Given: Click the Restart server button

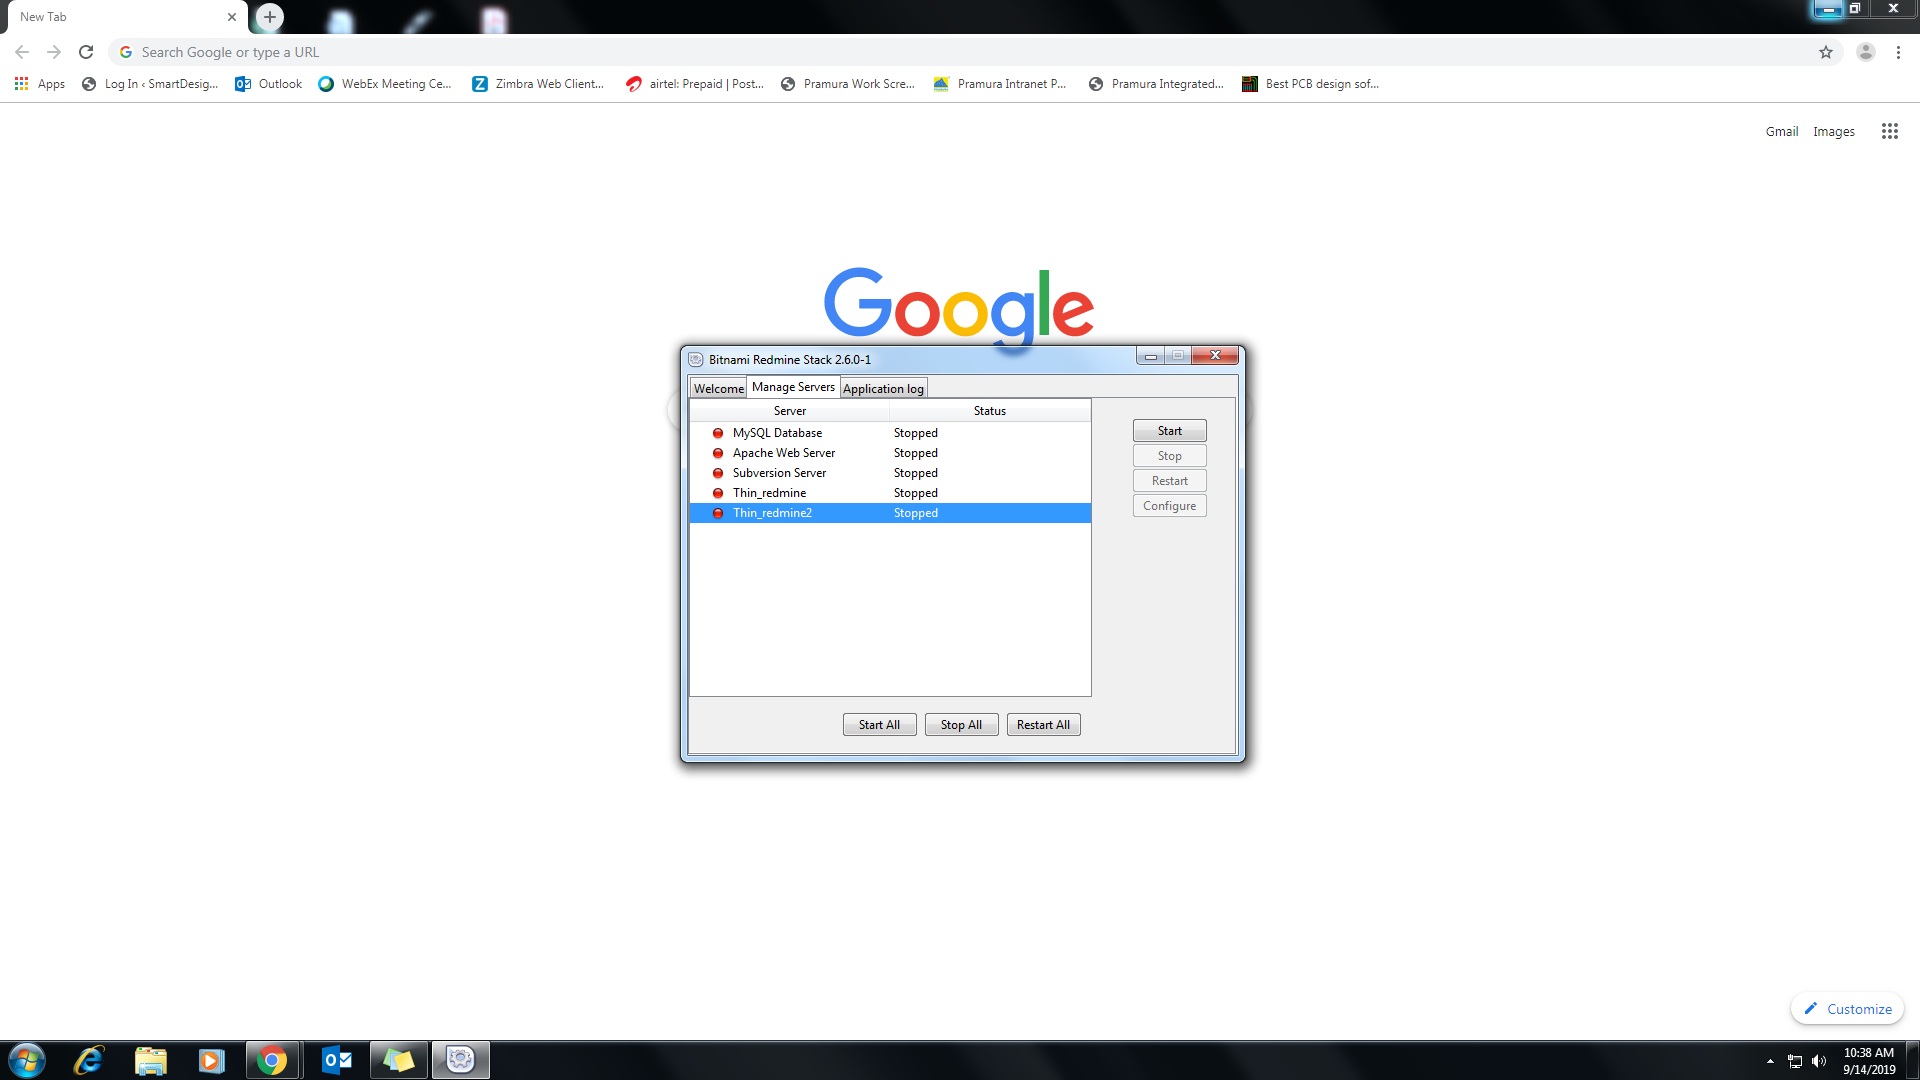Looking at the screenshot, I should click(1169, 481).
